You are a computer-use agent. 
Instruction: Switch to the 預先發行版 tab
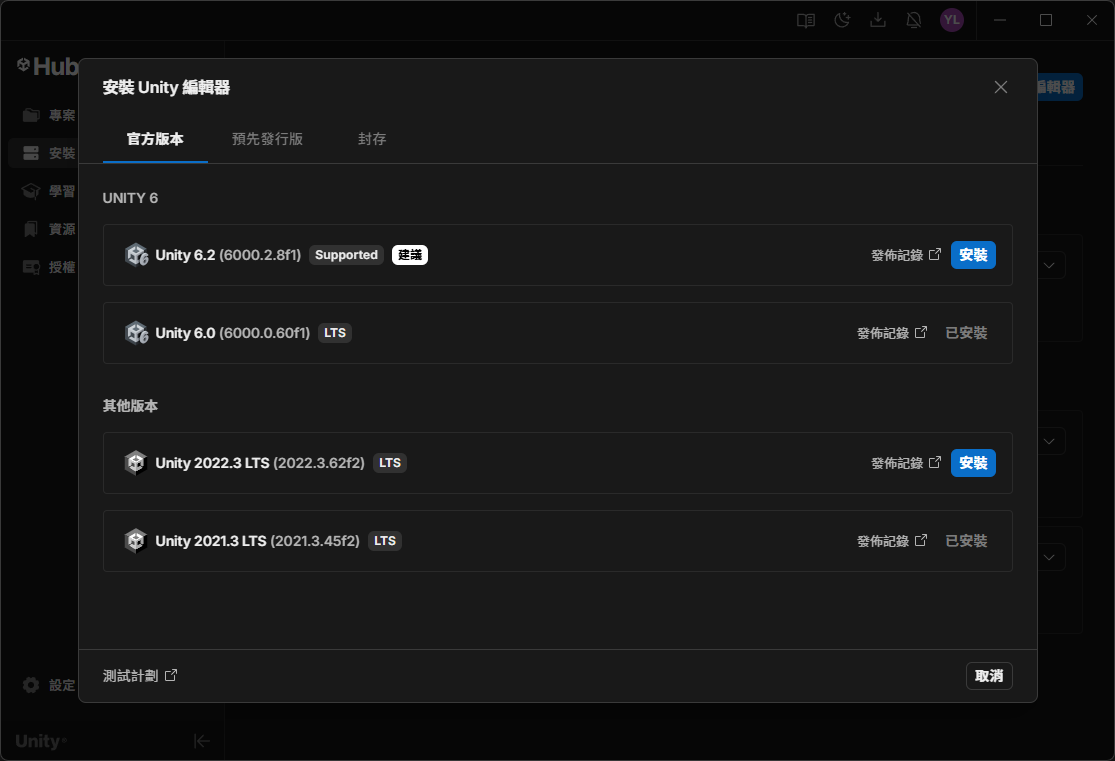point(268,140)
